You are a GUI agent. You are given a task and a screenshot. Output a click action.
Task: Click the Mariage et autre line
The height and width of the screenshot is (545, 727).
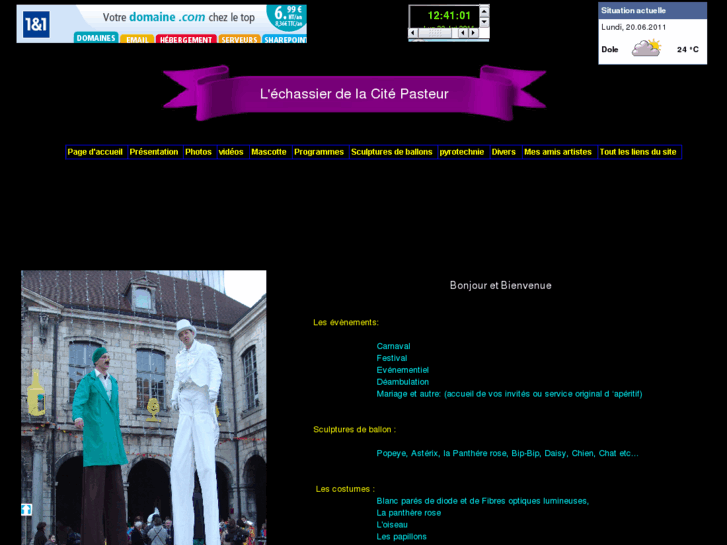[x=509, y=394]
